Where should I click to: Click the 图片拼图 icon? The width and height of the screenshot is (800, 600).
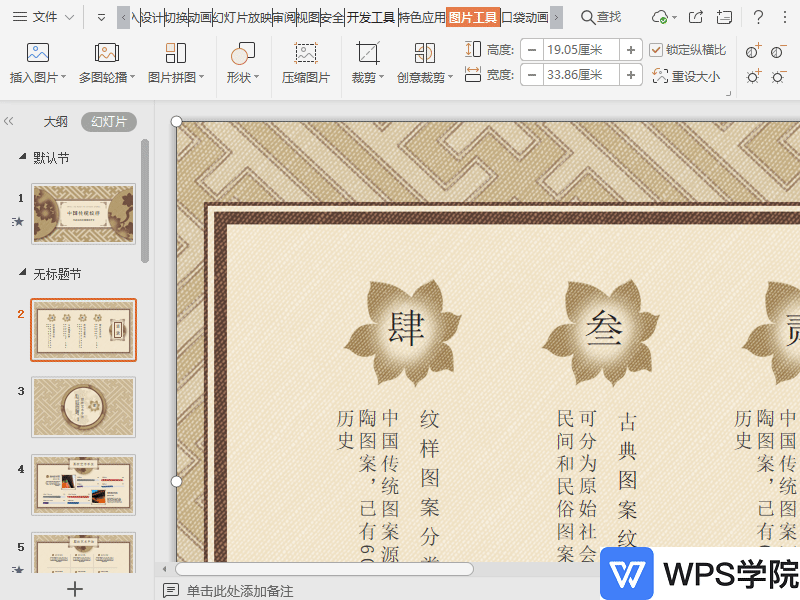click(x=176, y=53)
